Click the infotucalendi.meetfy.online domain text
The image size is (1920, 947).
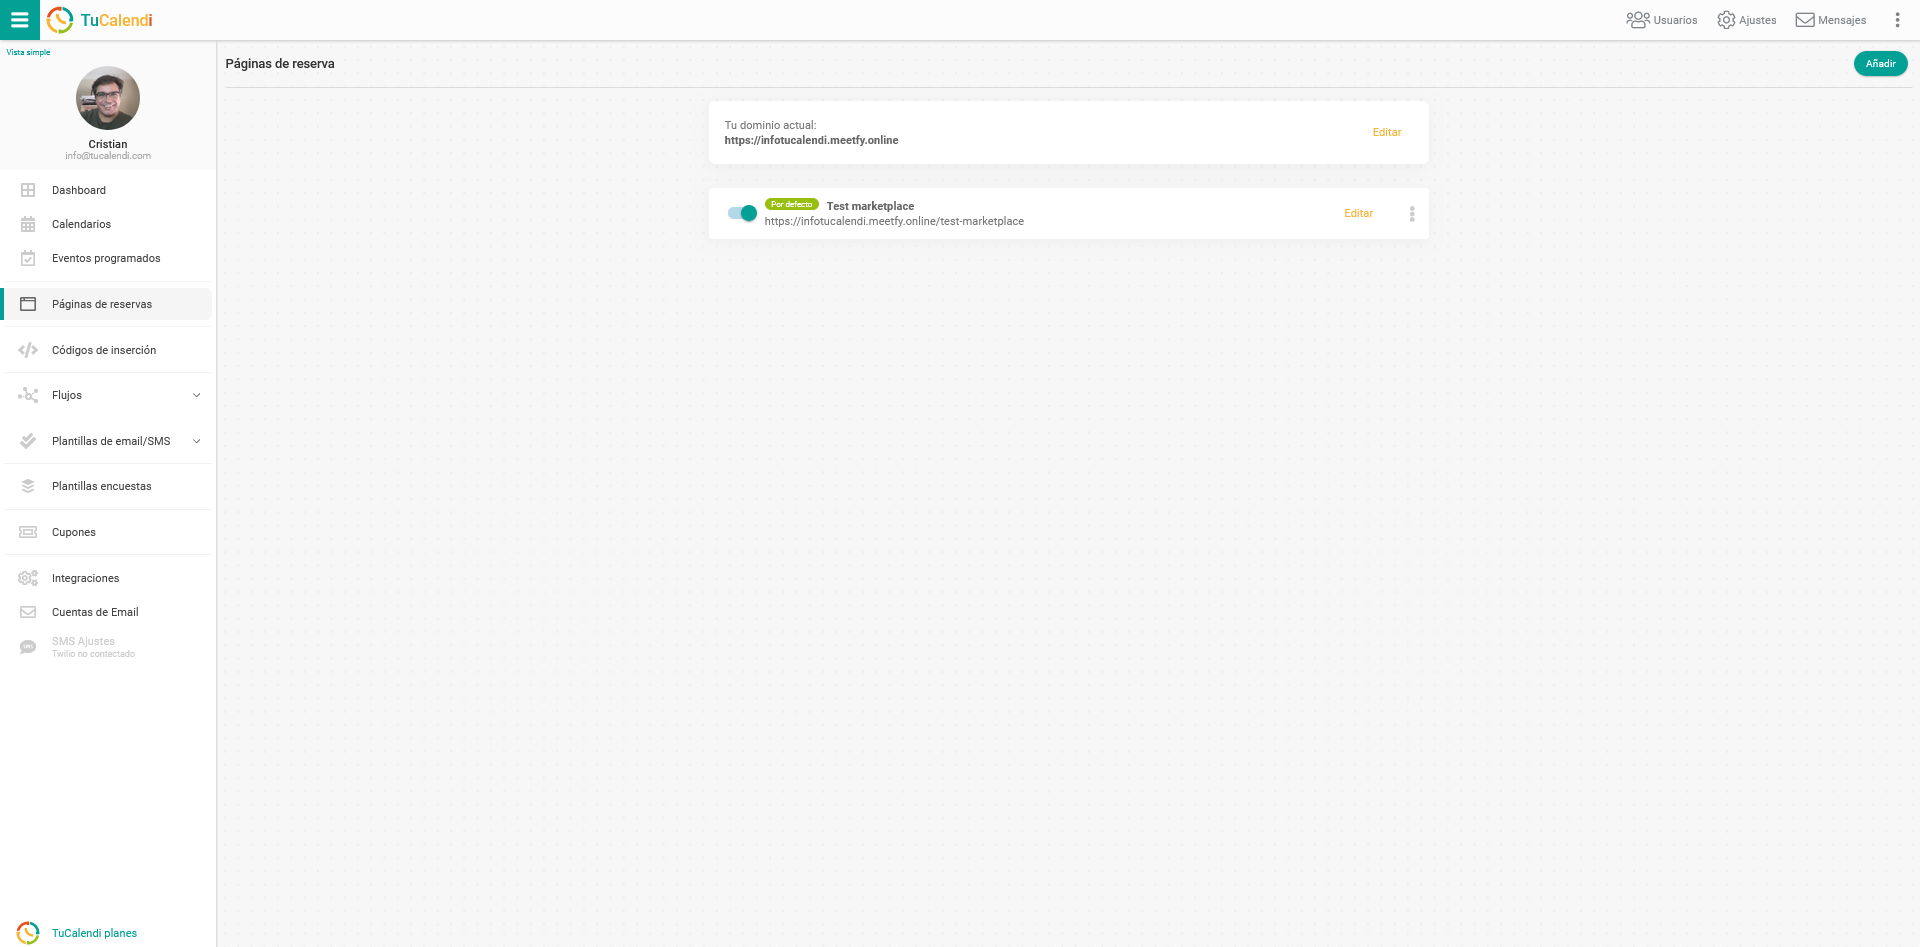[x=811, y=140]
